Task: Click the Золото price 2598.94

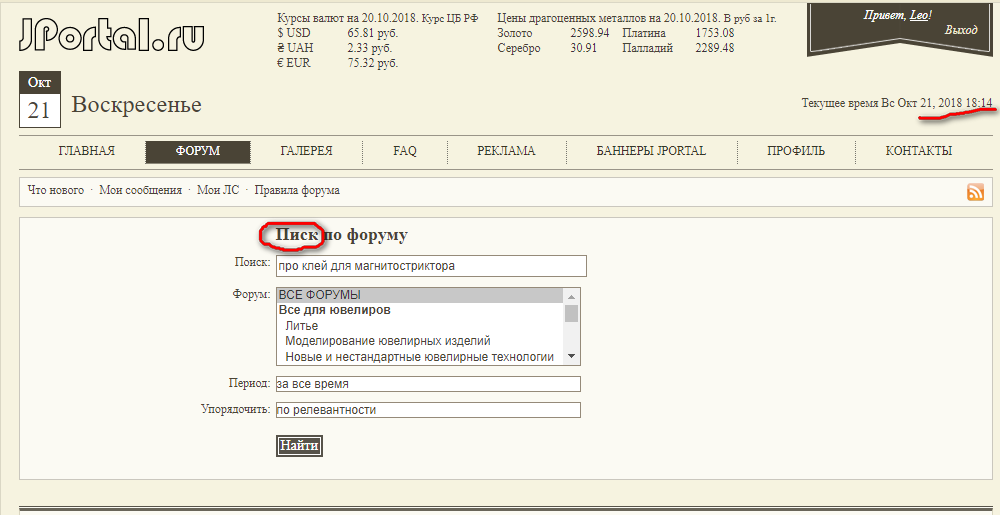Action: pos(590,33)
